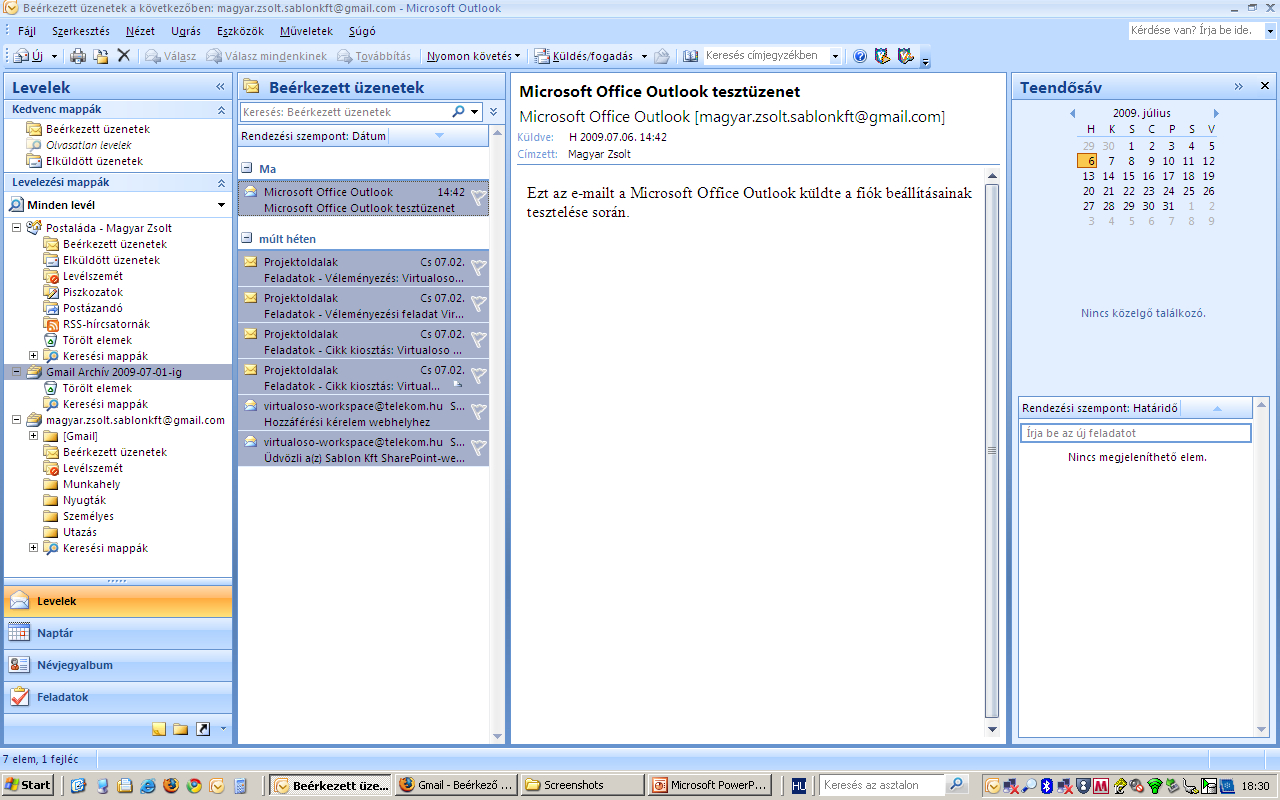Select the Levélszemét folder under Postaláda
This screenshot has height=800, width=1280.
point(93,276)
